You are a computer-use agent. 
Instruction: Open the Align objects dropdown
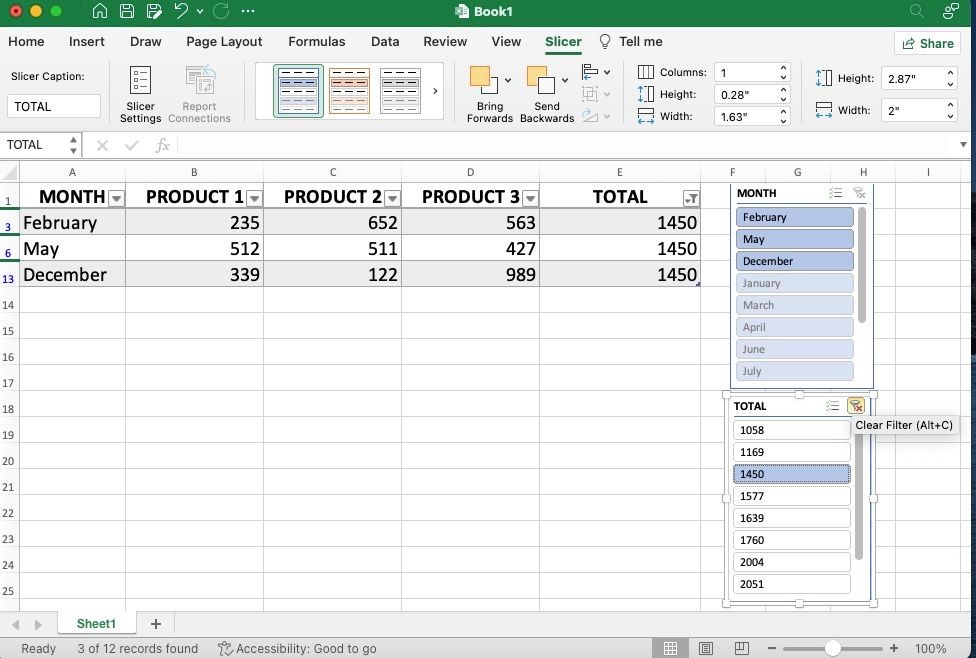pyautogui.click(x=596, y=72)
